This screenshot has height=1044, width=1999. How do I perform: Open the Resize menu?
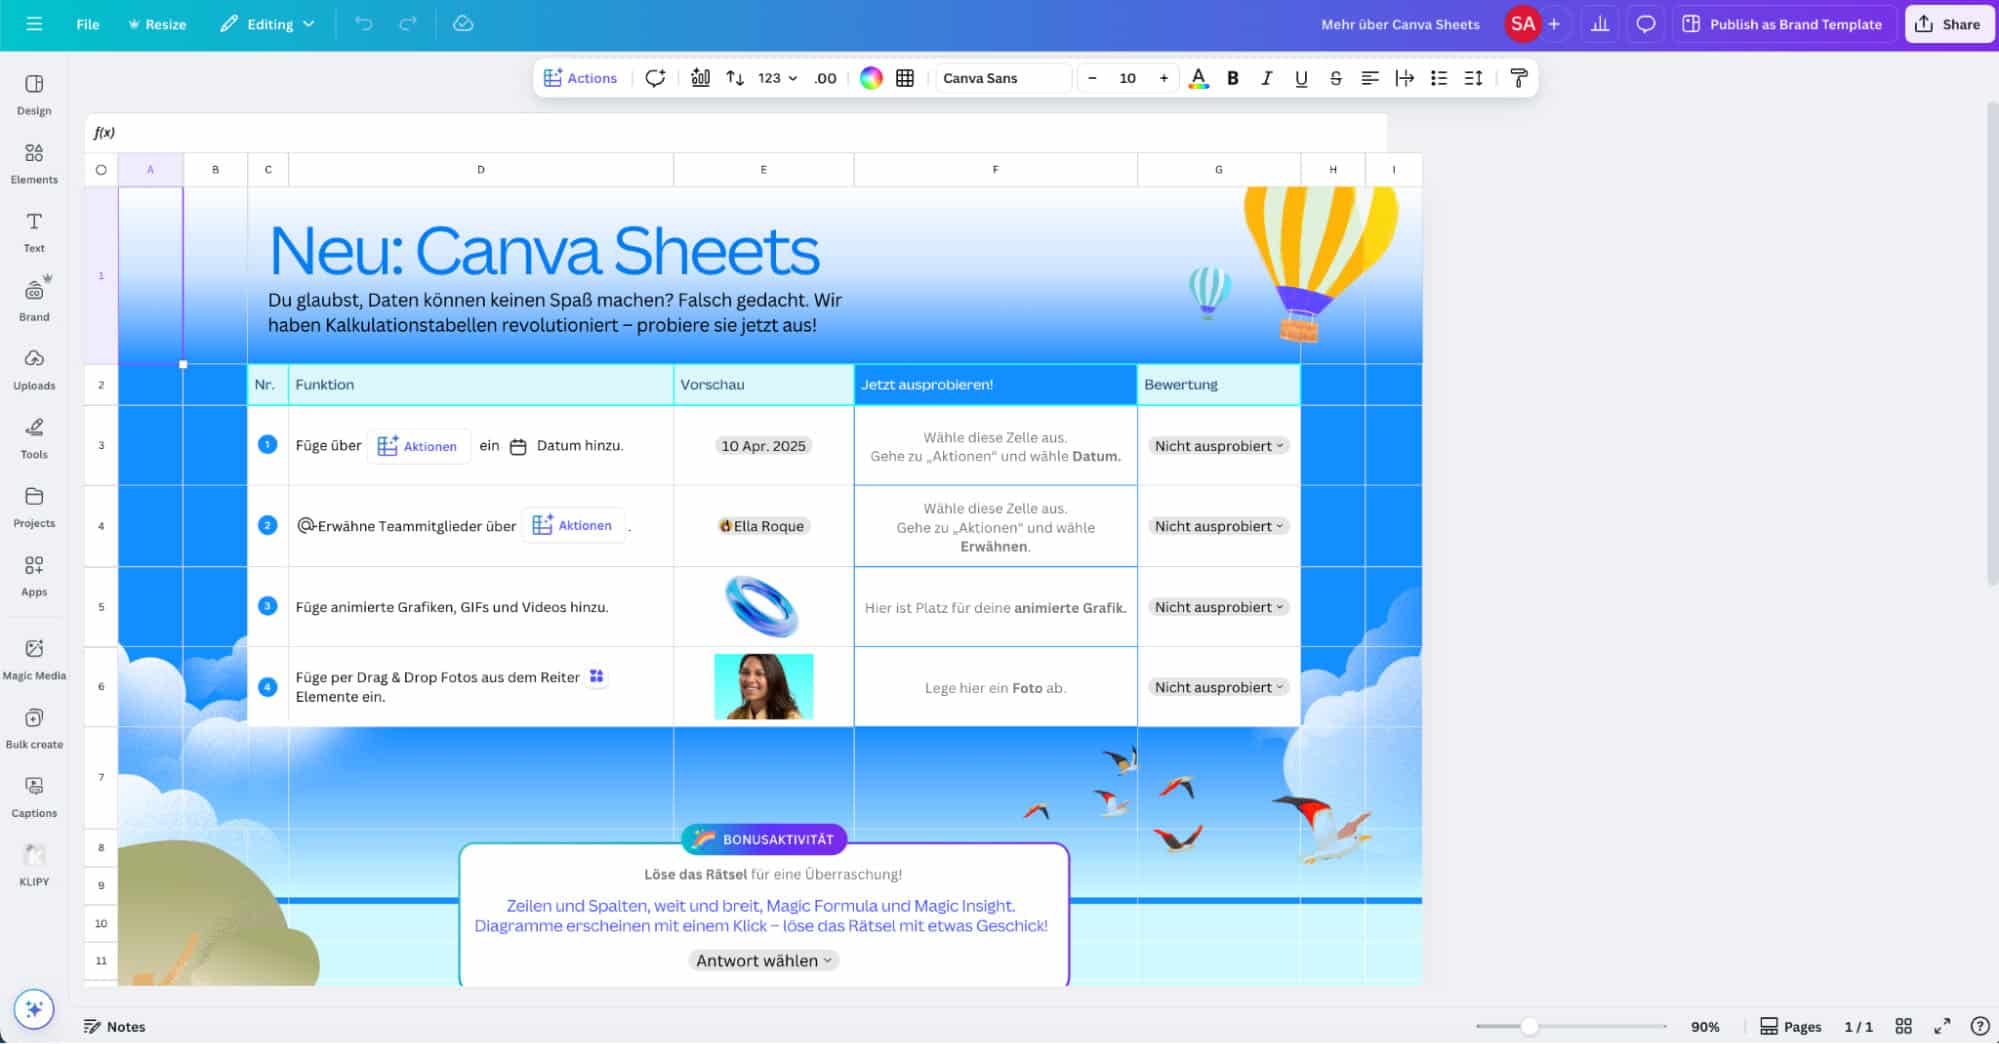click(157, 24)
